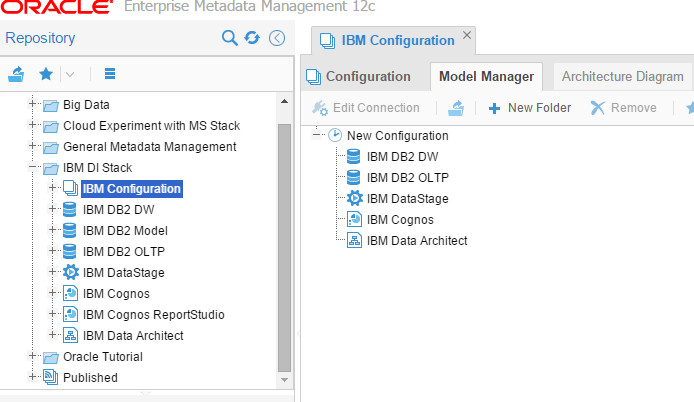
Task: Open the Repository search magnifier
Action: 229,38
